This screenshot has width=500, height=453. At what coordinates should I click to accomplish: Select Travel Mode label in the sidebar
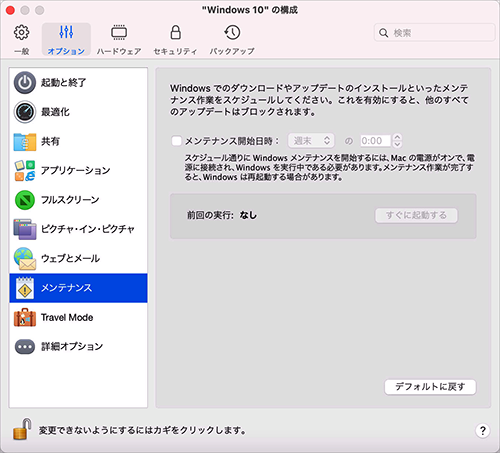point(67,317)
